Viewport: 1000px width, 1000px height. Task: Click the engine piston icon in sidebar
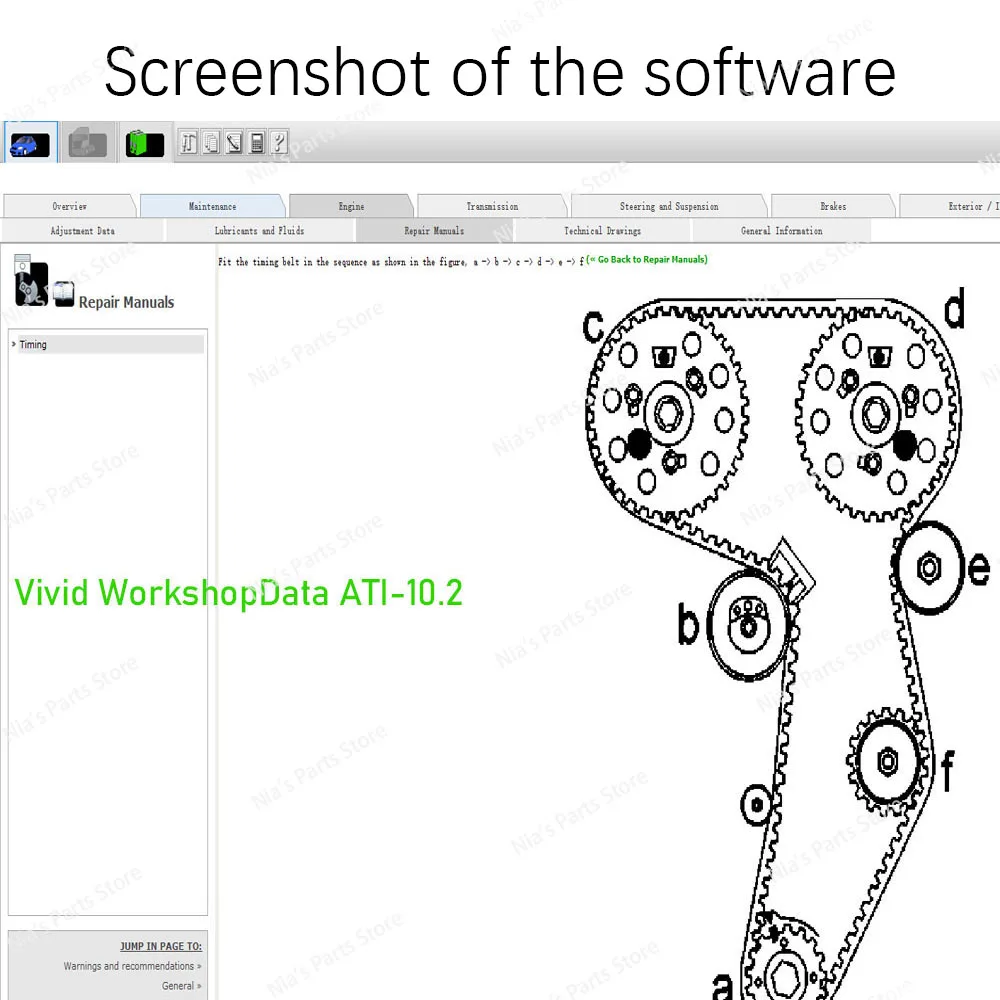point(31,281)
